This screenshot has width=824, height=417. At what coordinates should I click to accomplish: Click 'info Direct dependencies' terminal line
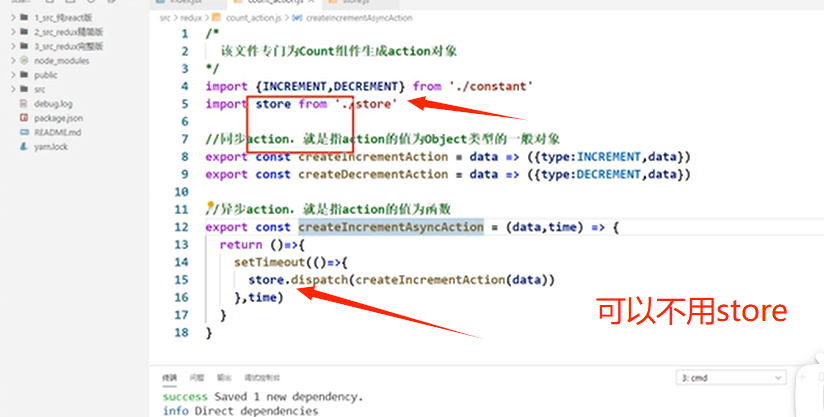click(240, 410)
